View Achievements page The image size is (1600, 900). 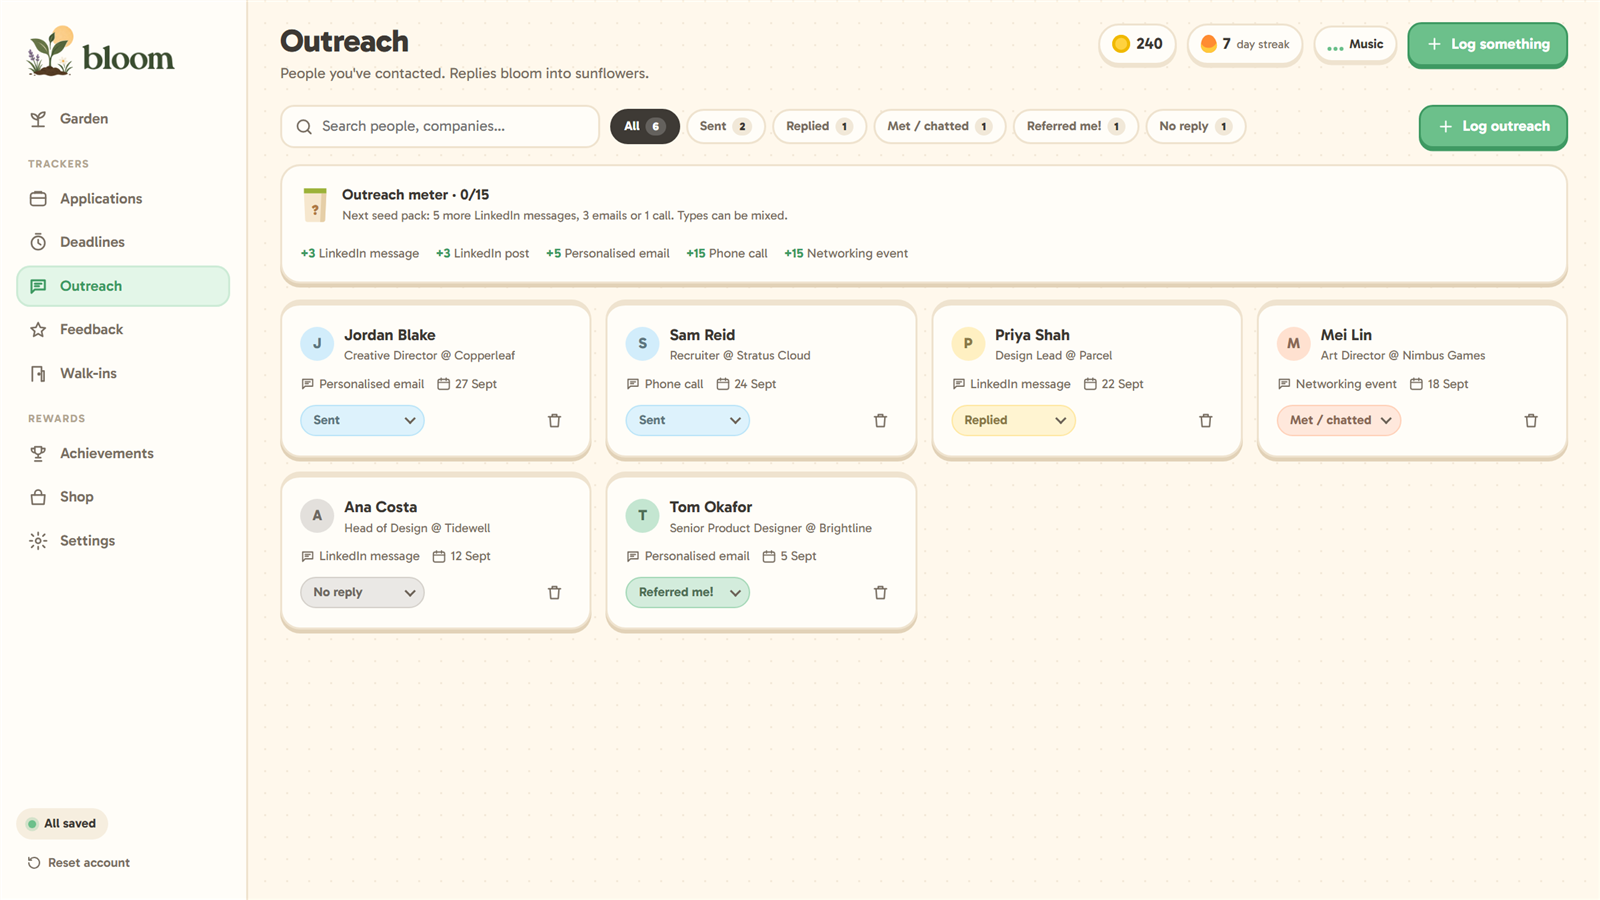pos(123,453)
